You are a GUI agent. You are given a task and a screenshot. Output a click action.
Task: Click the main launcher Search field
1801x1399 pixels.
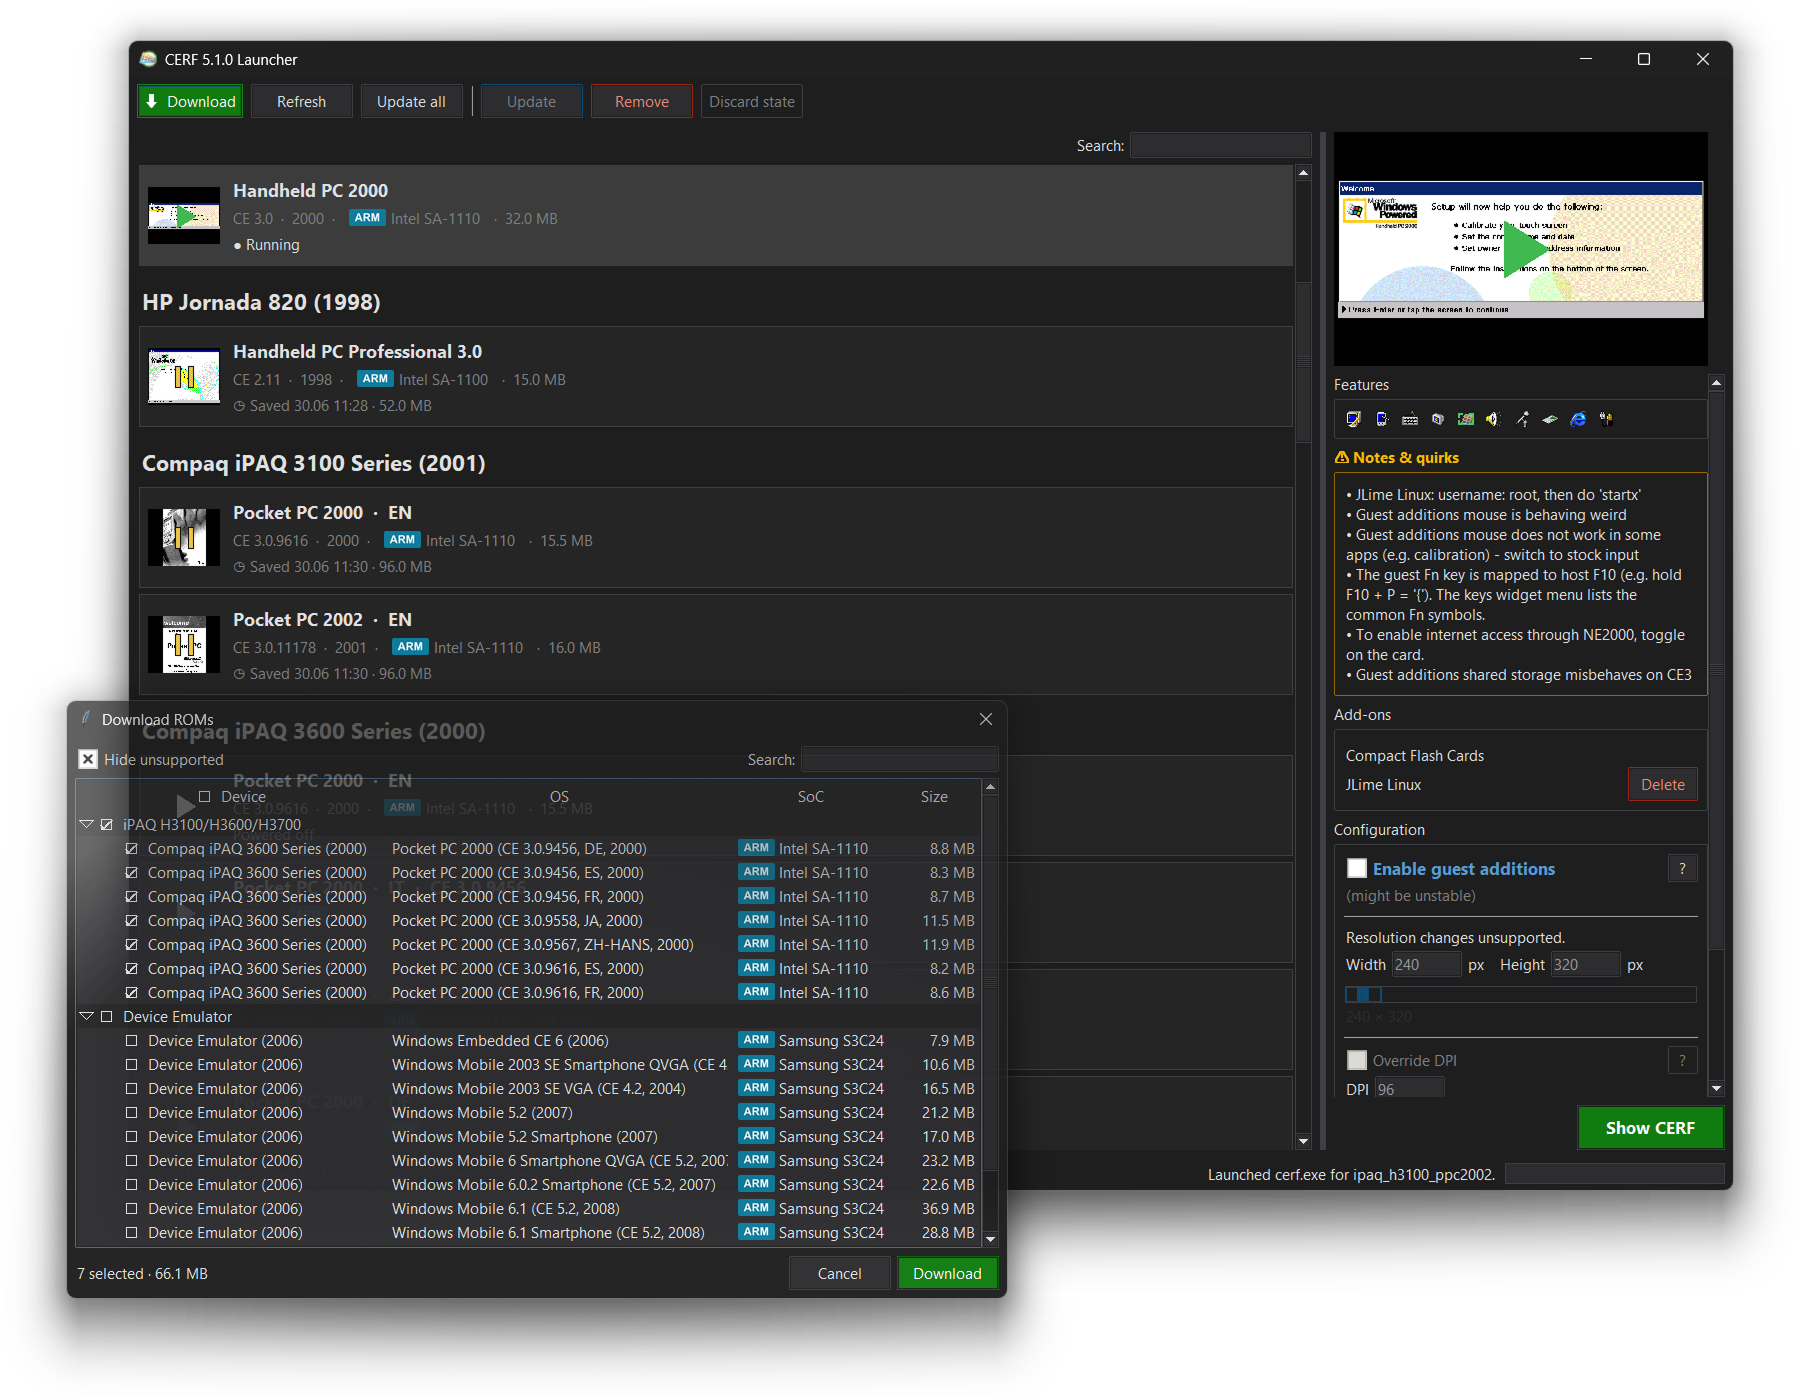click(1220, 145)
